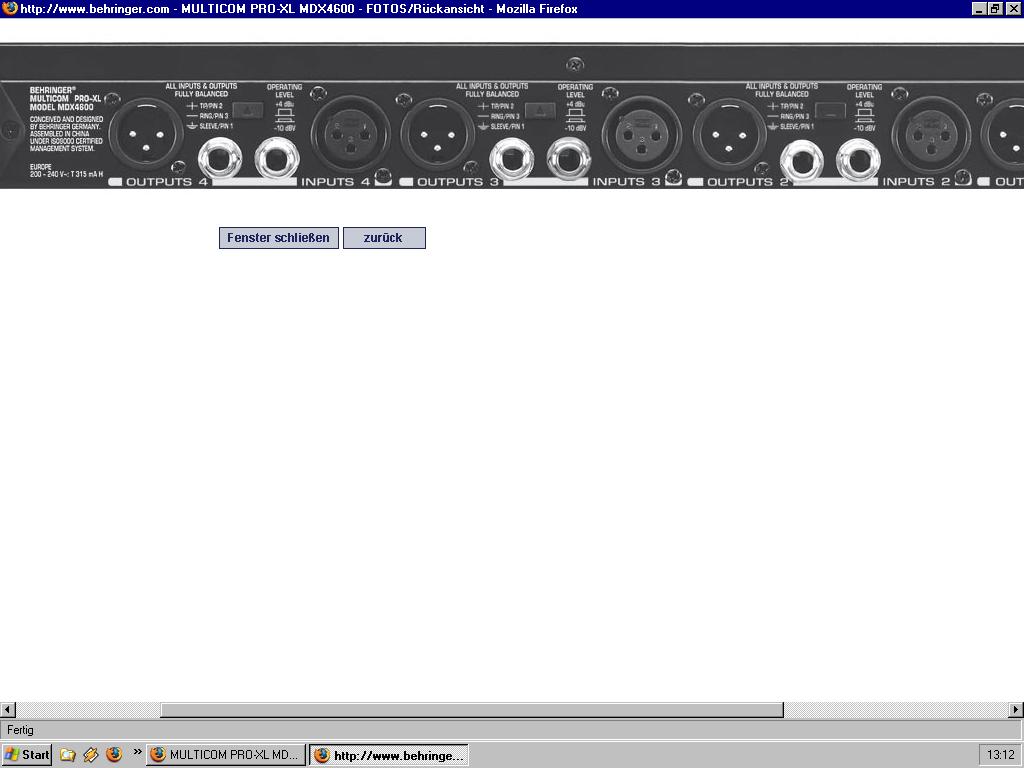Click the 'Fenster schließen' button

(x=279, y=238)
